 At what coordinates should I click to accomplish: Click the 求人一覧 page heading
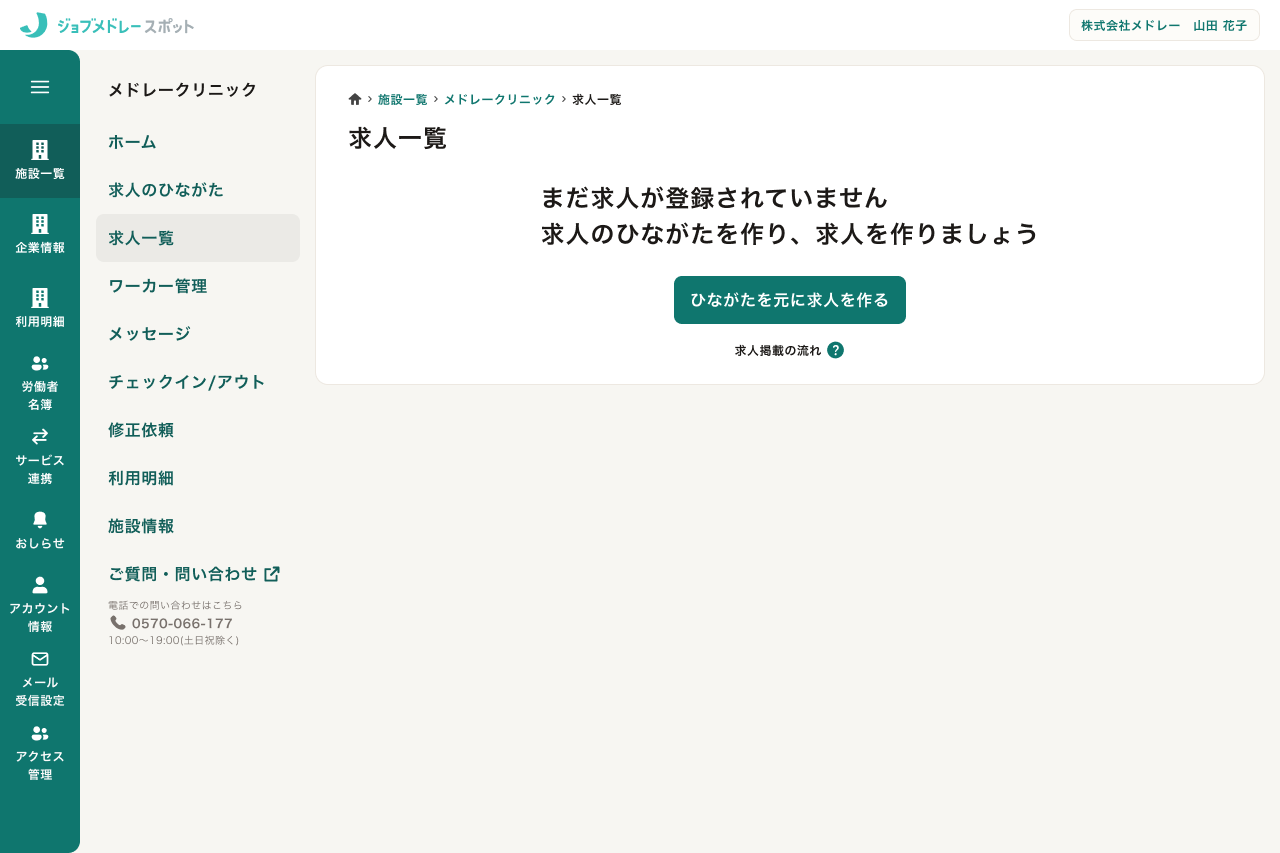(398, 138)
